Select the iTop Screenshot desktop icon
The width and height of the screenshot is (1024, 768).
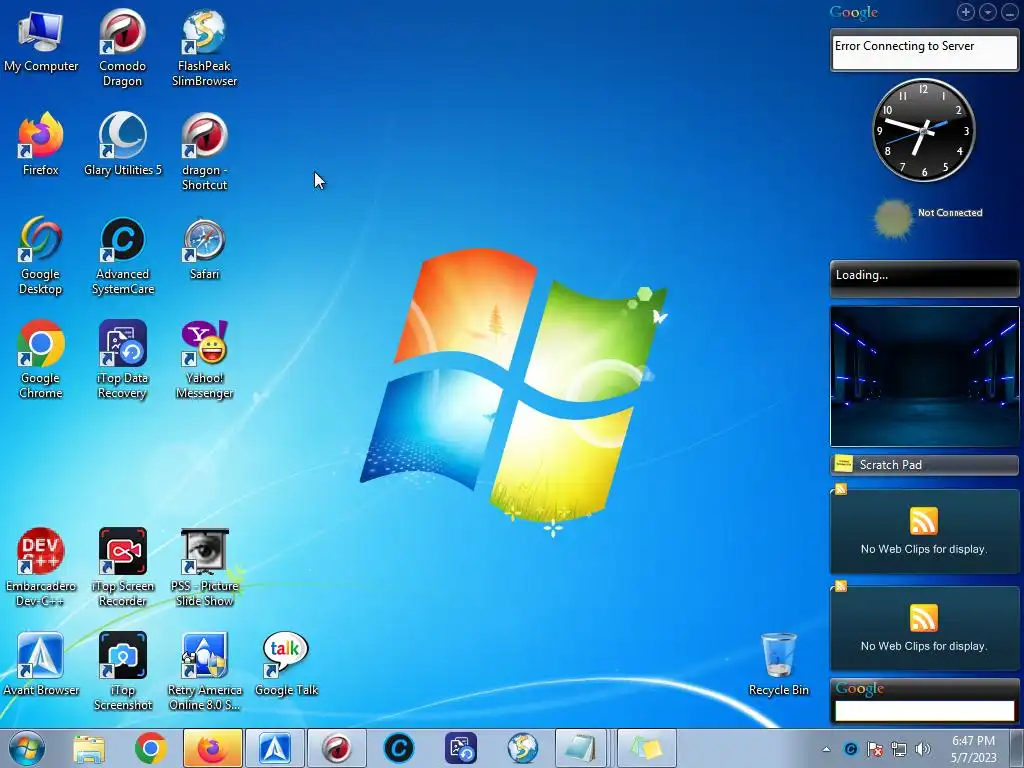click(122, 671)
